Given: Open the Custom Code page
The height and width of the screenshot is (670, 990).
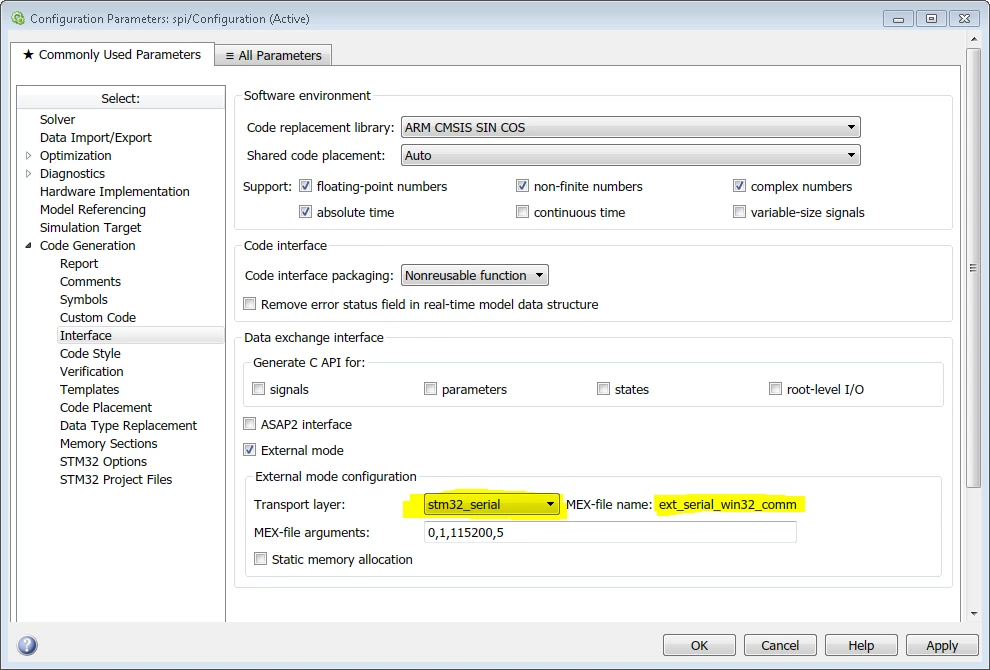Looking at the screenshot, I should pos(98,318).
